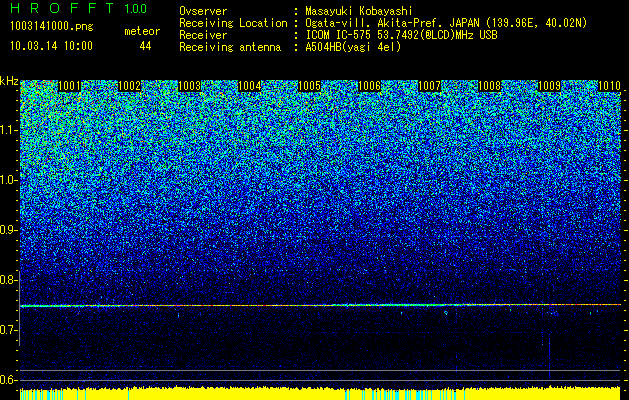Click the 1001 time marker
The image size is (629, 400).
tap(69, 86)
